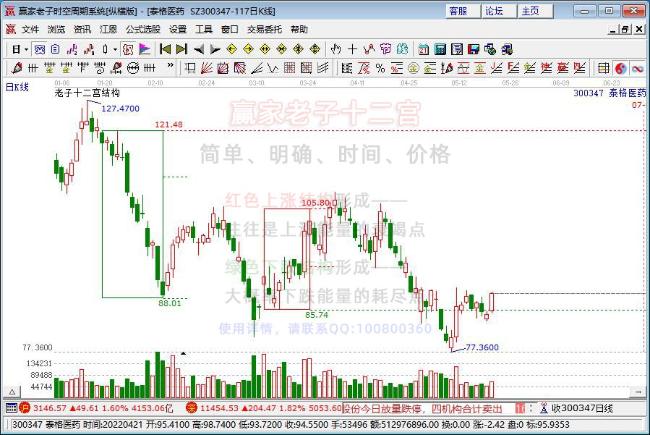Open the candlestick style dropdown arrow

pyautogui.click(x=115, y=49)
